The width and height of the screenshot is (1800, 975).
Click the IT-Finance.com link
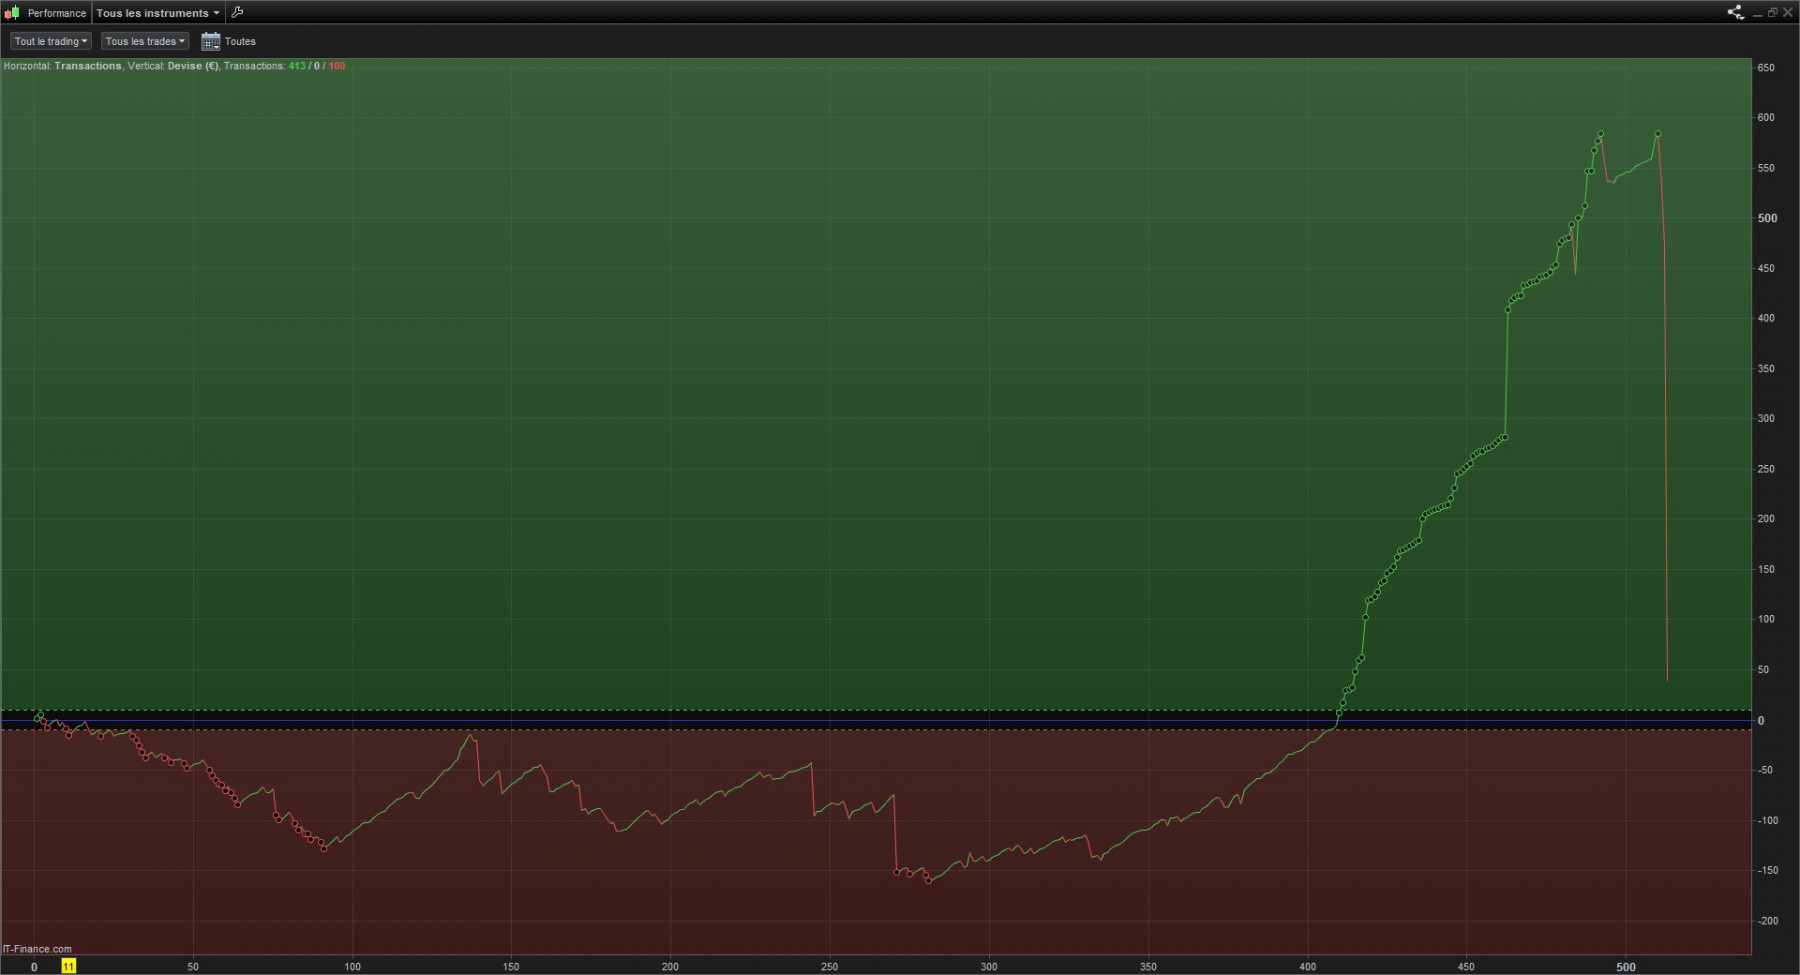point(37,949)
